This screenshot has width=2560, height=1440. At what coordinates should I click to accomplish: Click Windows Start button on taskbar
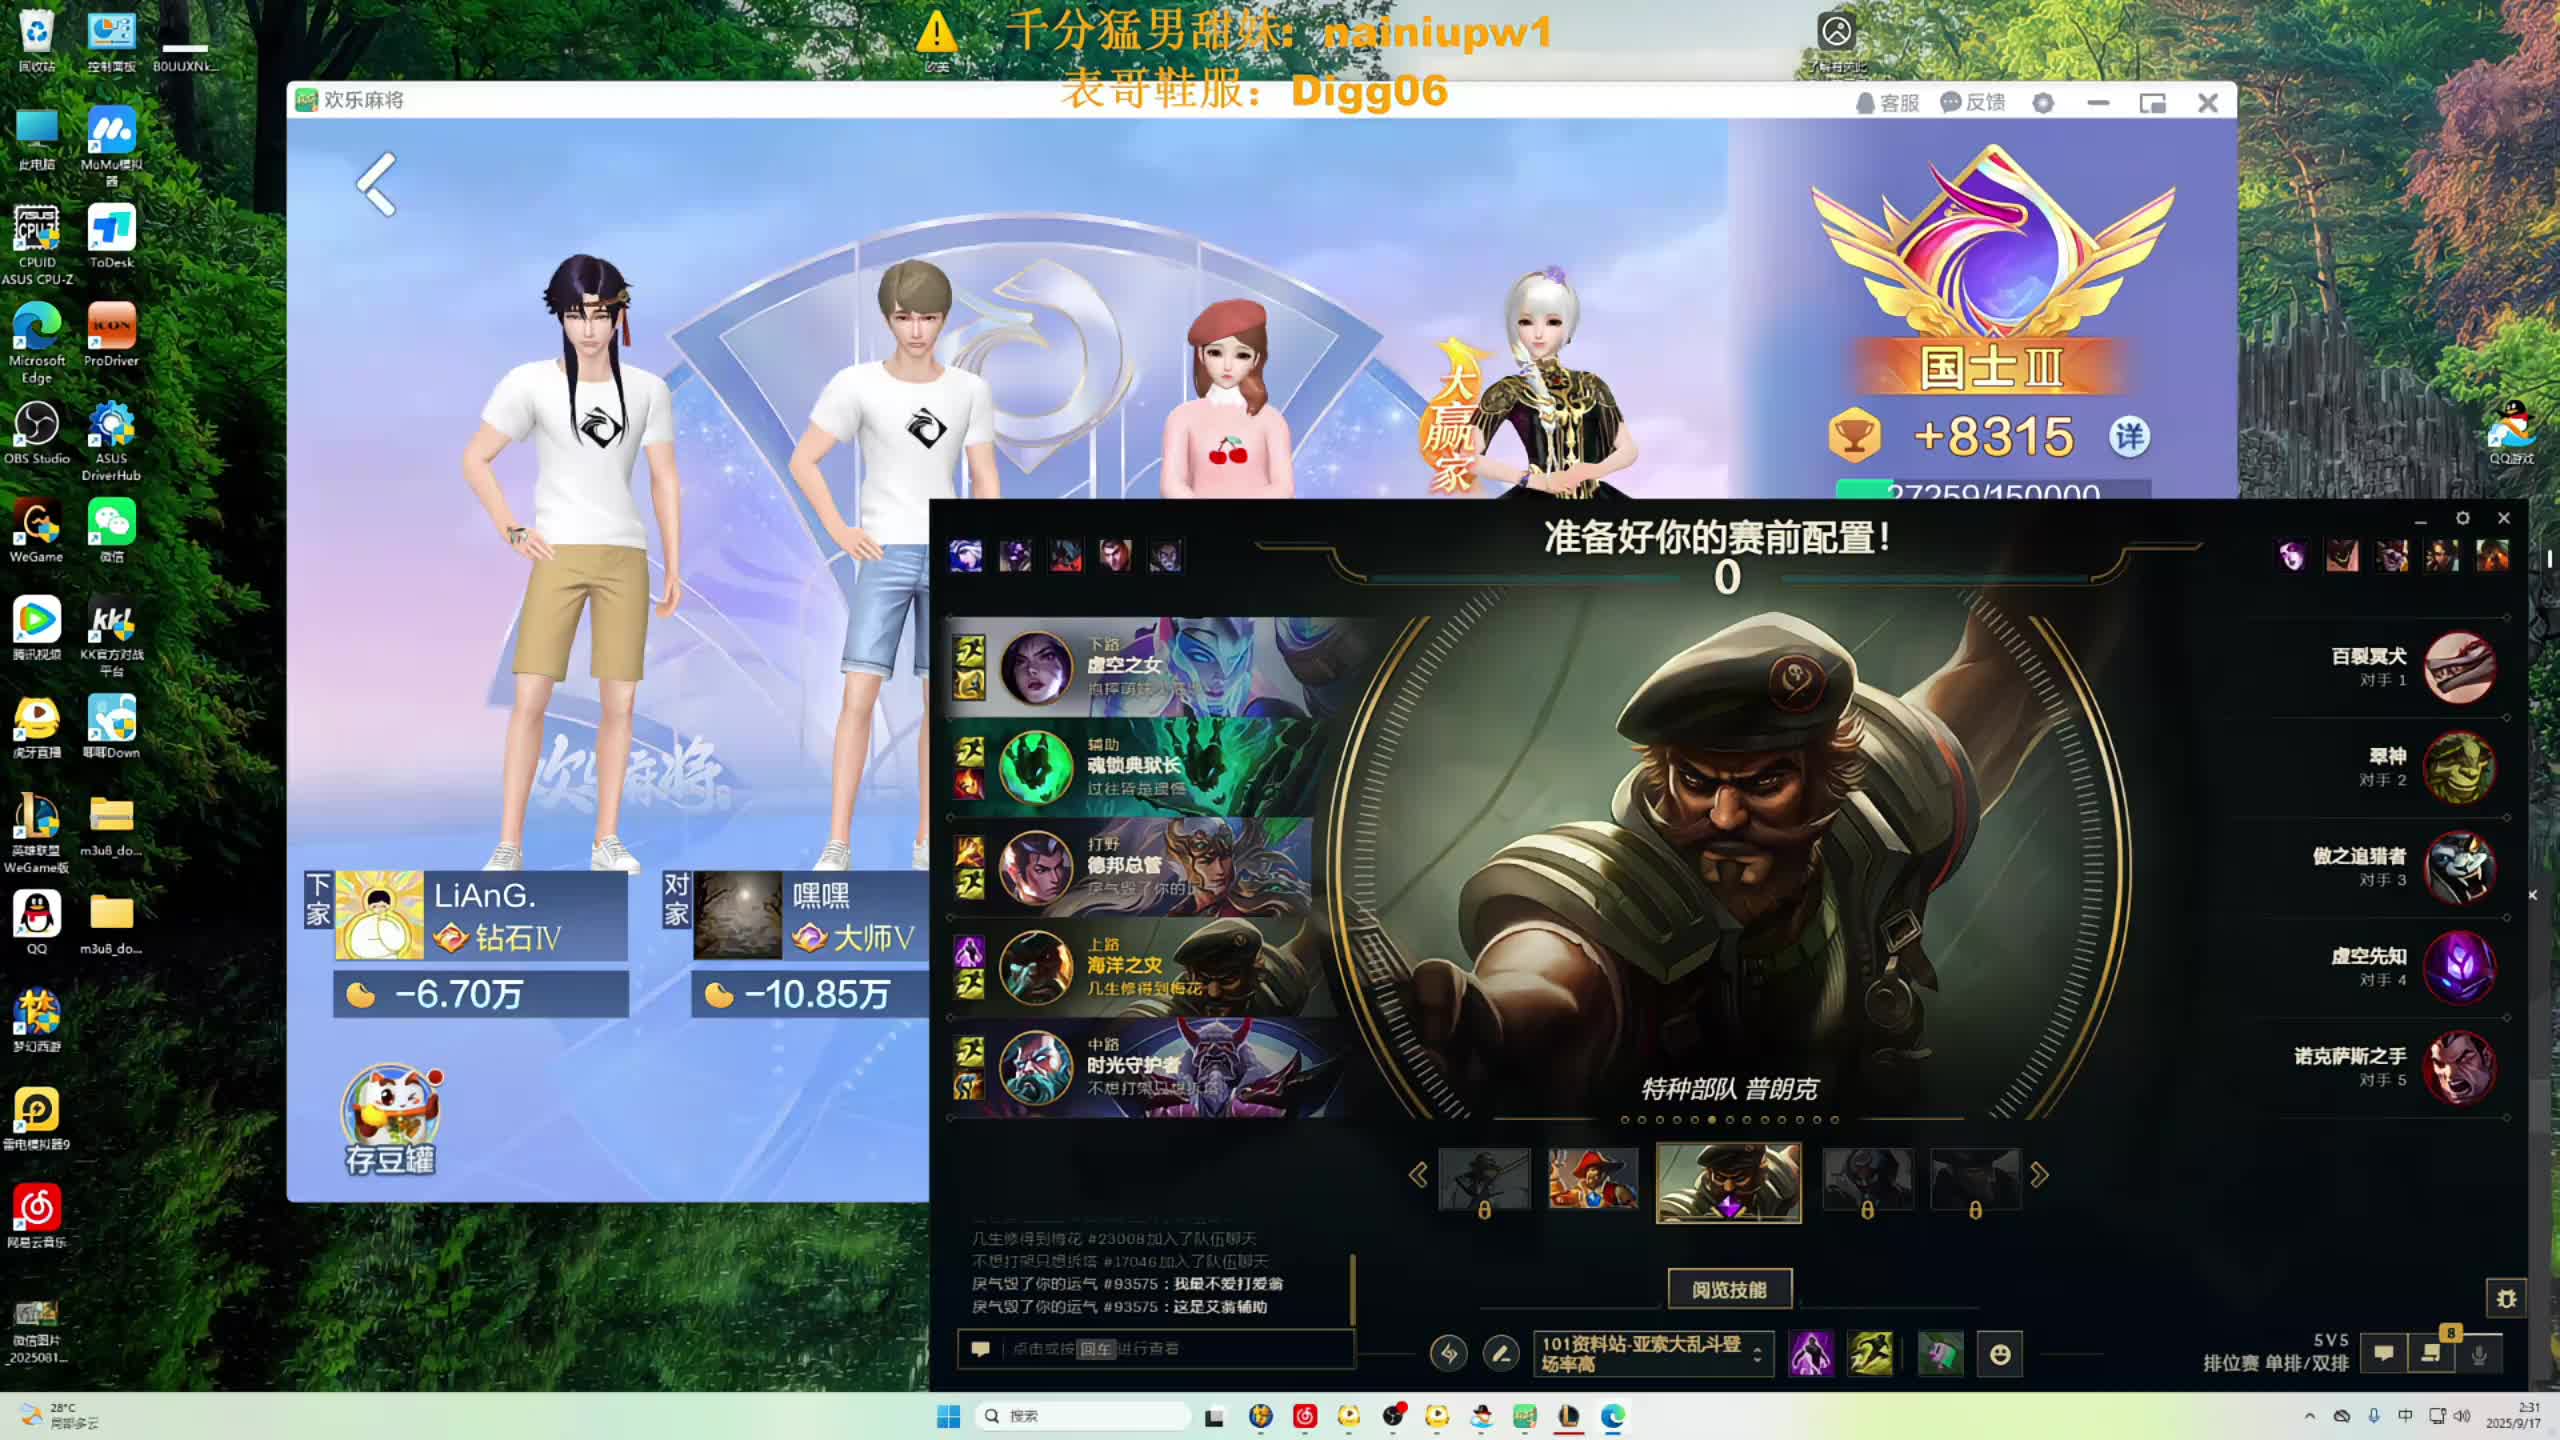(948, 1416)
